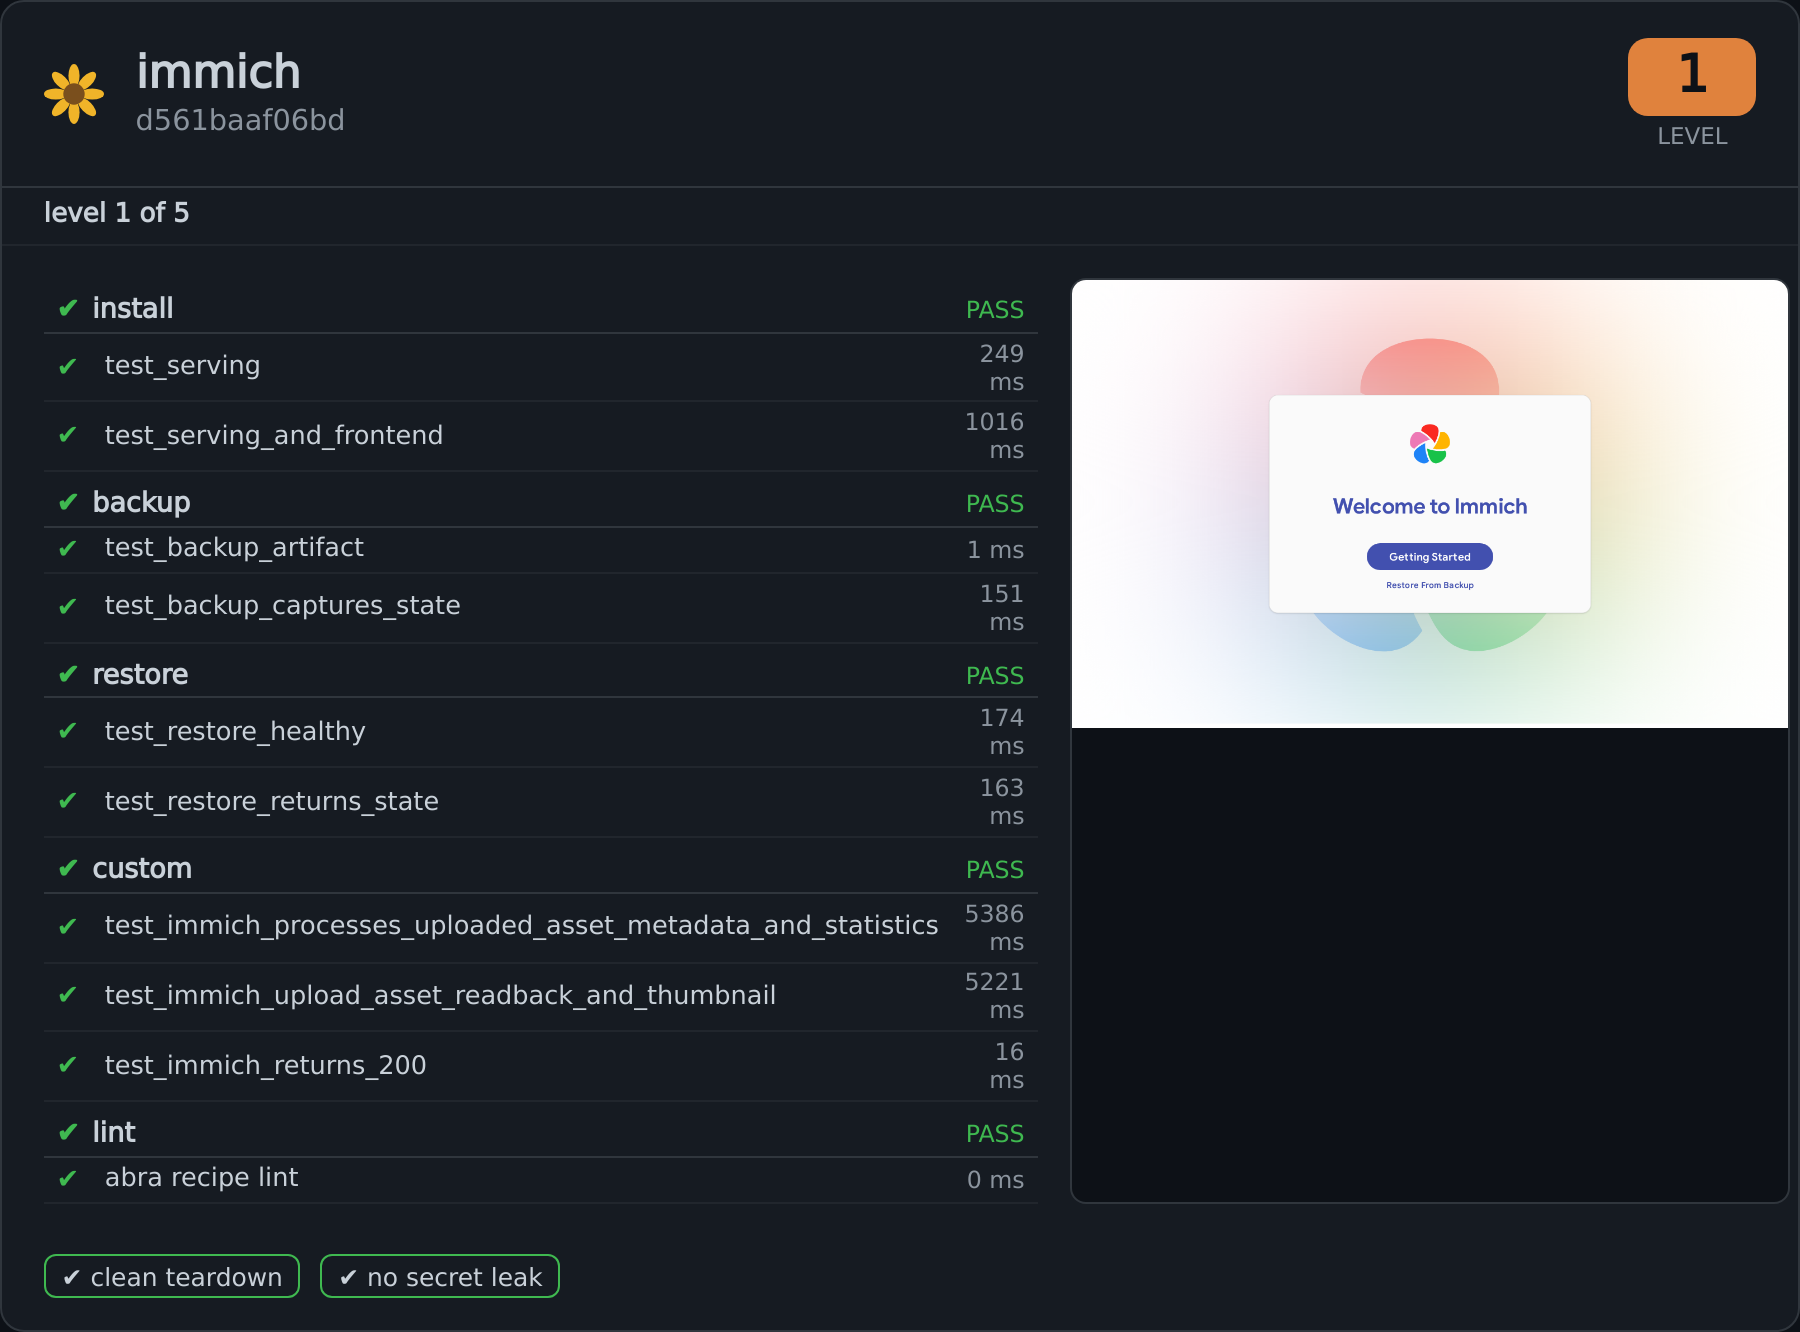Click the clean teardown badge
Image resolution: width=1800 pixels, height=1332 pixels.
coord(172,1276)
